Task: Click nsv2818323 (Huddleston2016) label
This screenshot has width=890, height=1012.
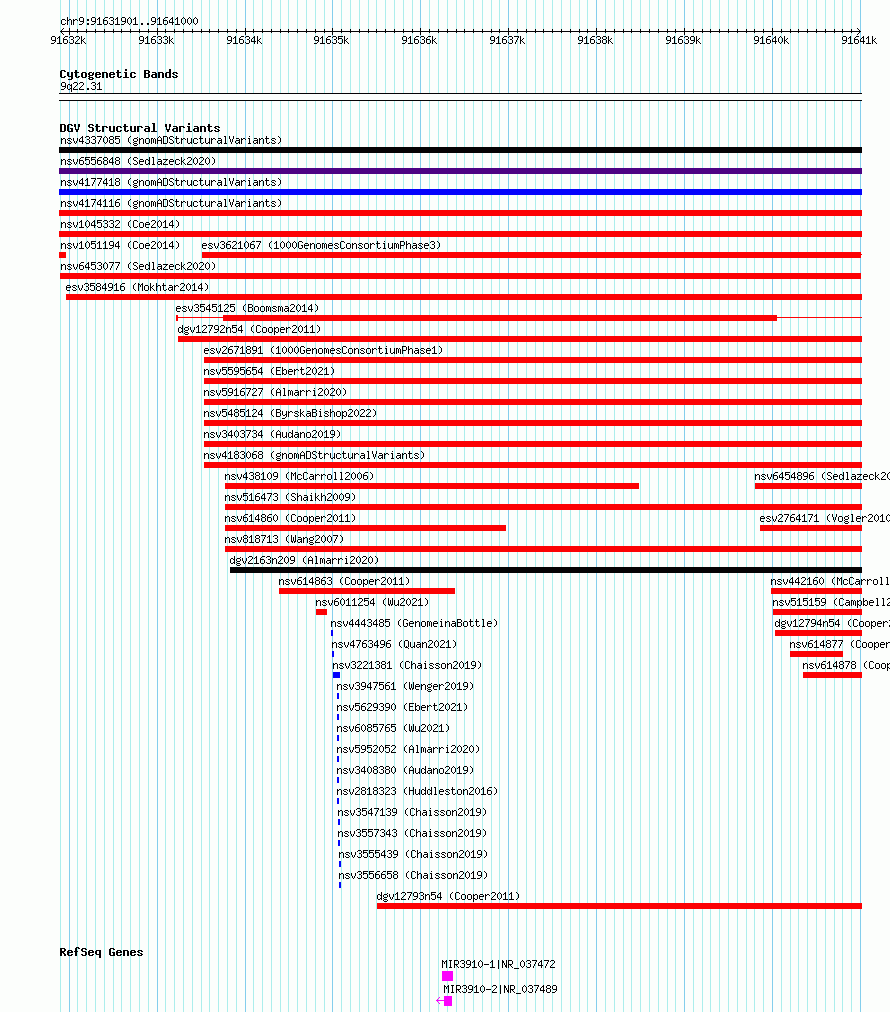Action: coord(418,791)
